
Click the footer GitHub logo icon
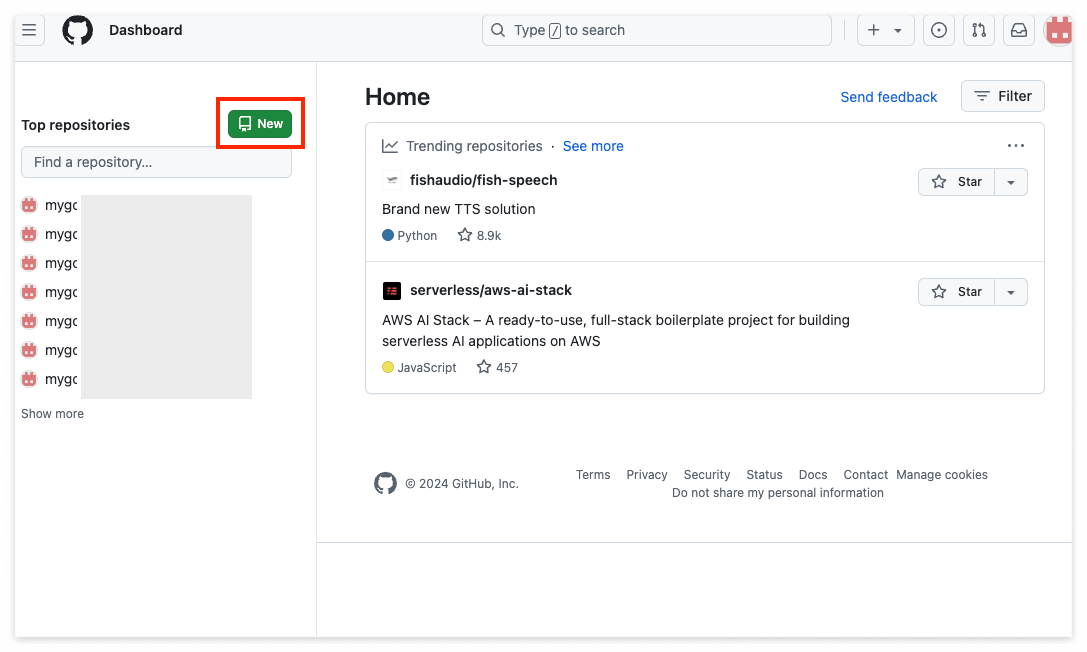pyautogui.click(x=385, y=483)
